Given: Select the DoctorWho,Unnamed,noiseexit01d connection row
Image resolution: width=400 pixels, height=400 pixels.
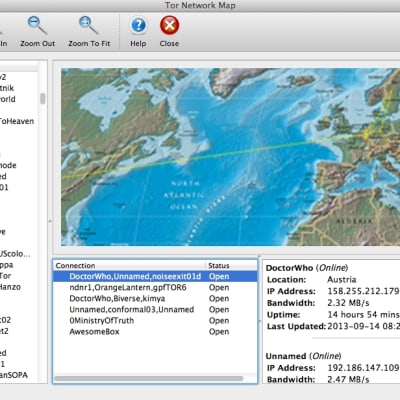Looking at the screenshot, I should pyautogui.click(x=155, y=276).
